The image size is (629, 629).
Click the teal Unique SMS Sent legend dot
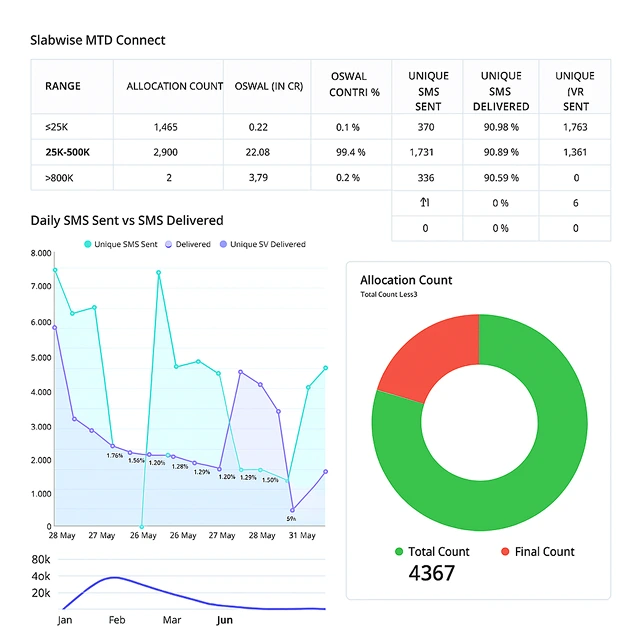(88, 244)
